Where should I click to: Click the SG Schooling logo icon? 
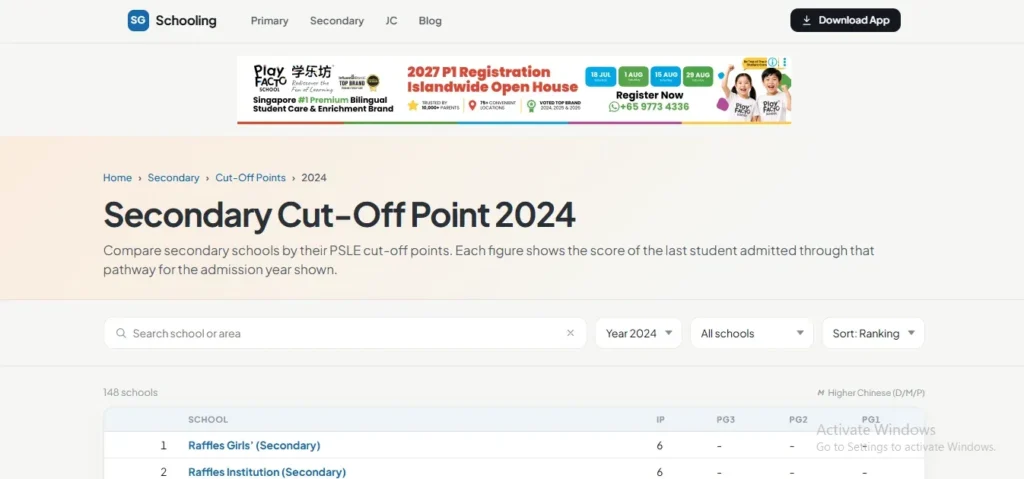point(138,20)
